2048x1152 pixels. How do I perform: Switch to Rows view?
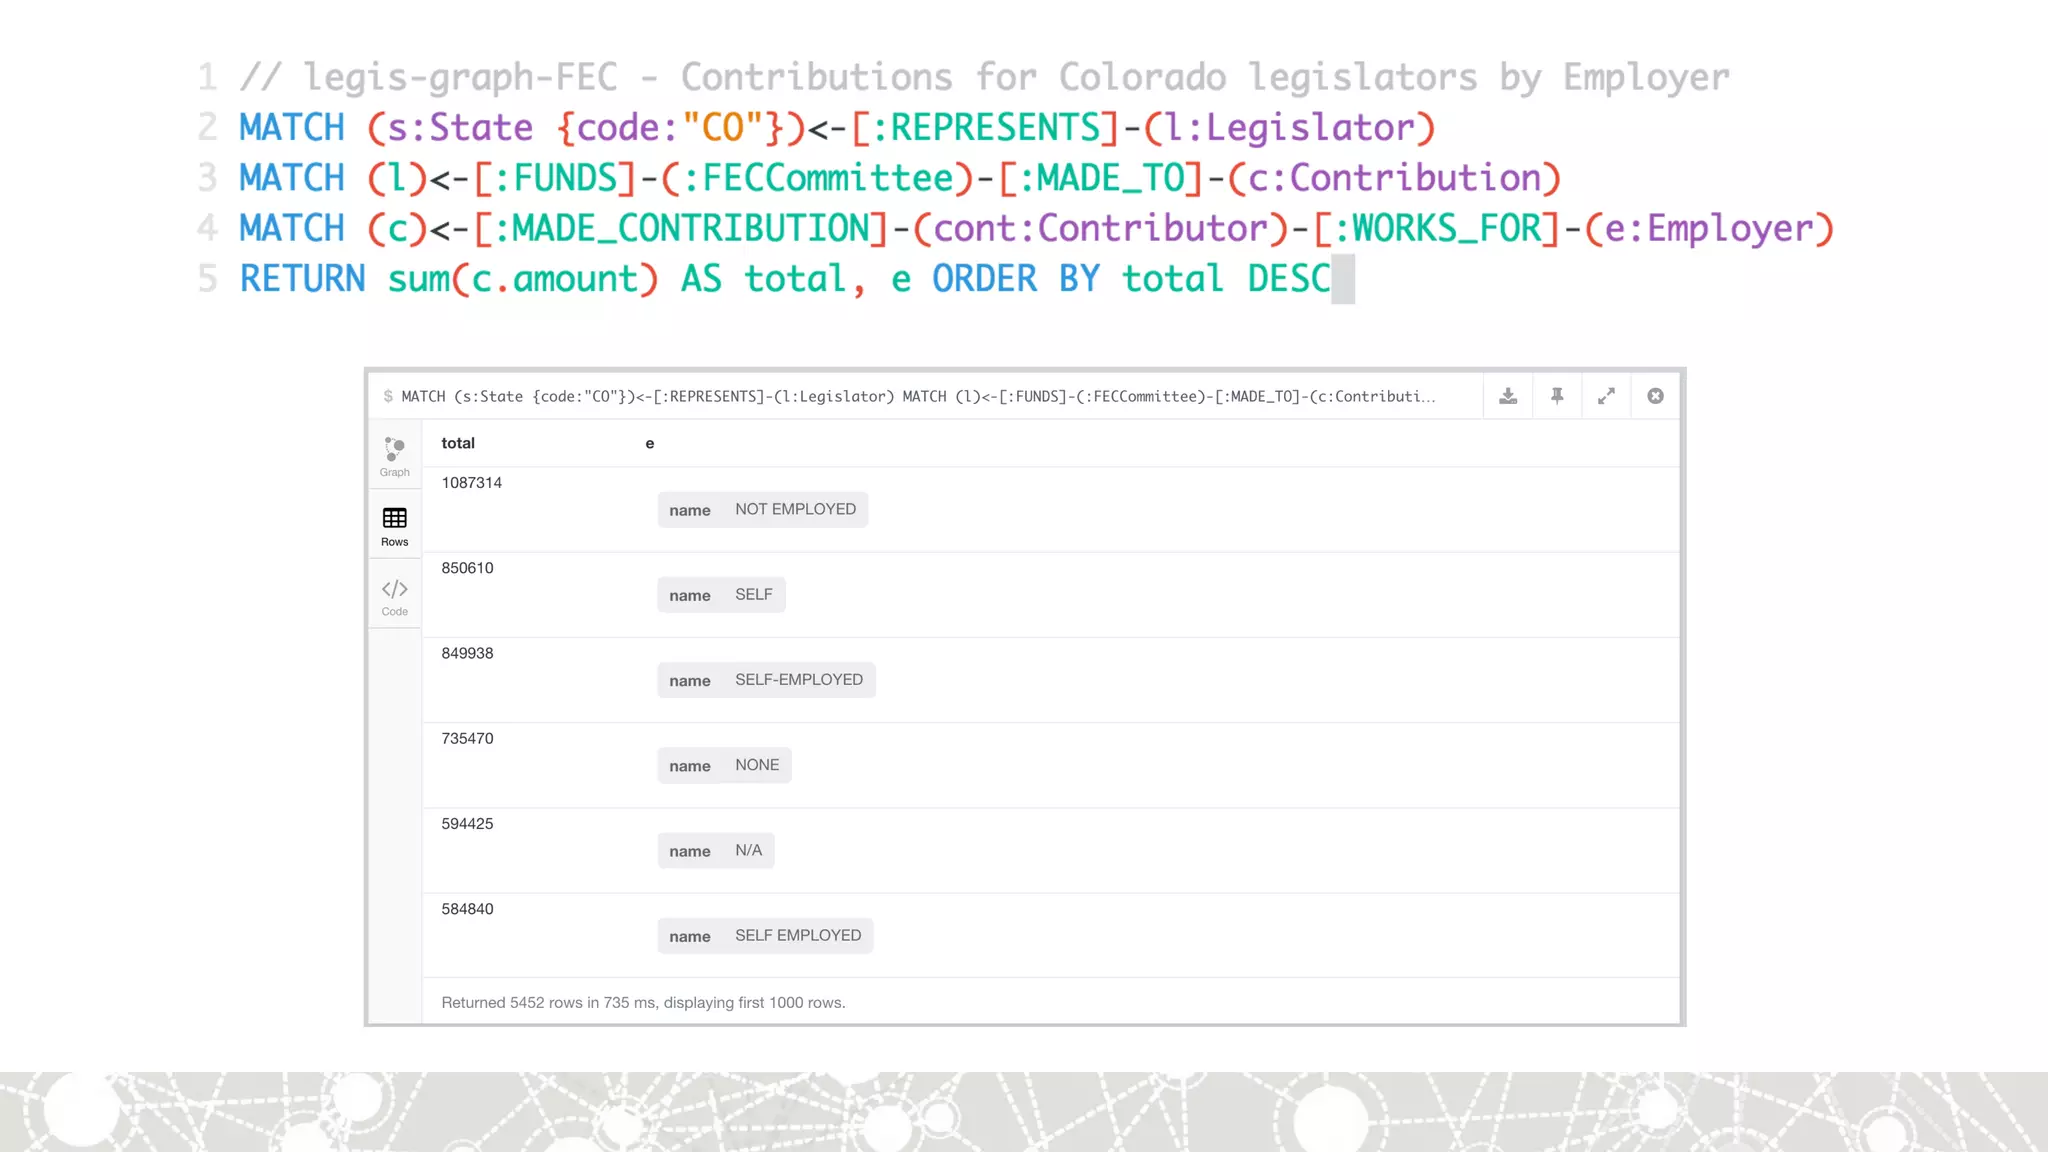click(394, 526)
